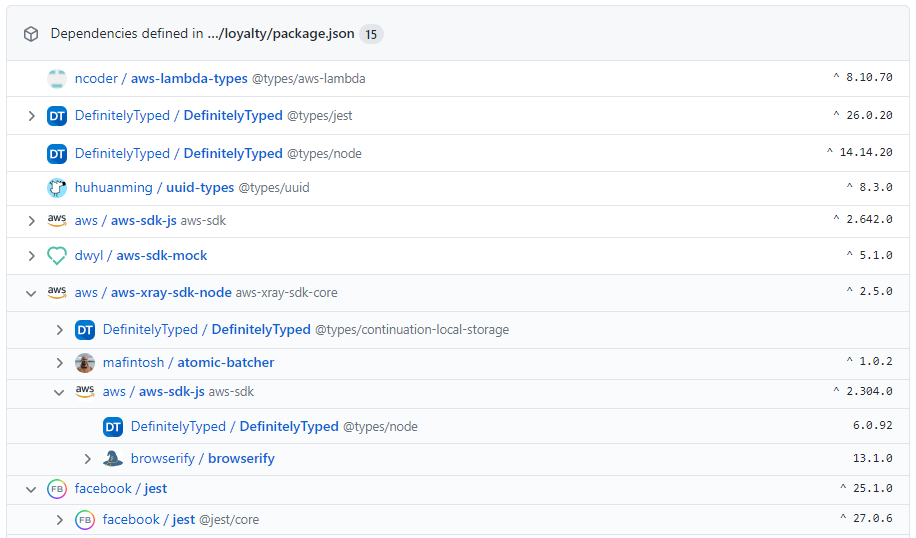Open the huhuanming owner link
Image resolution: width=916 pixels, height=538 pixels.
pyautogui.click(x=113, y=188)
